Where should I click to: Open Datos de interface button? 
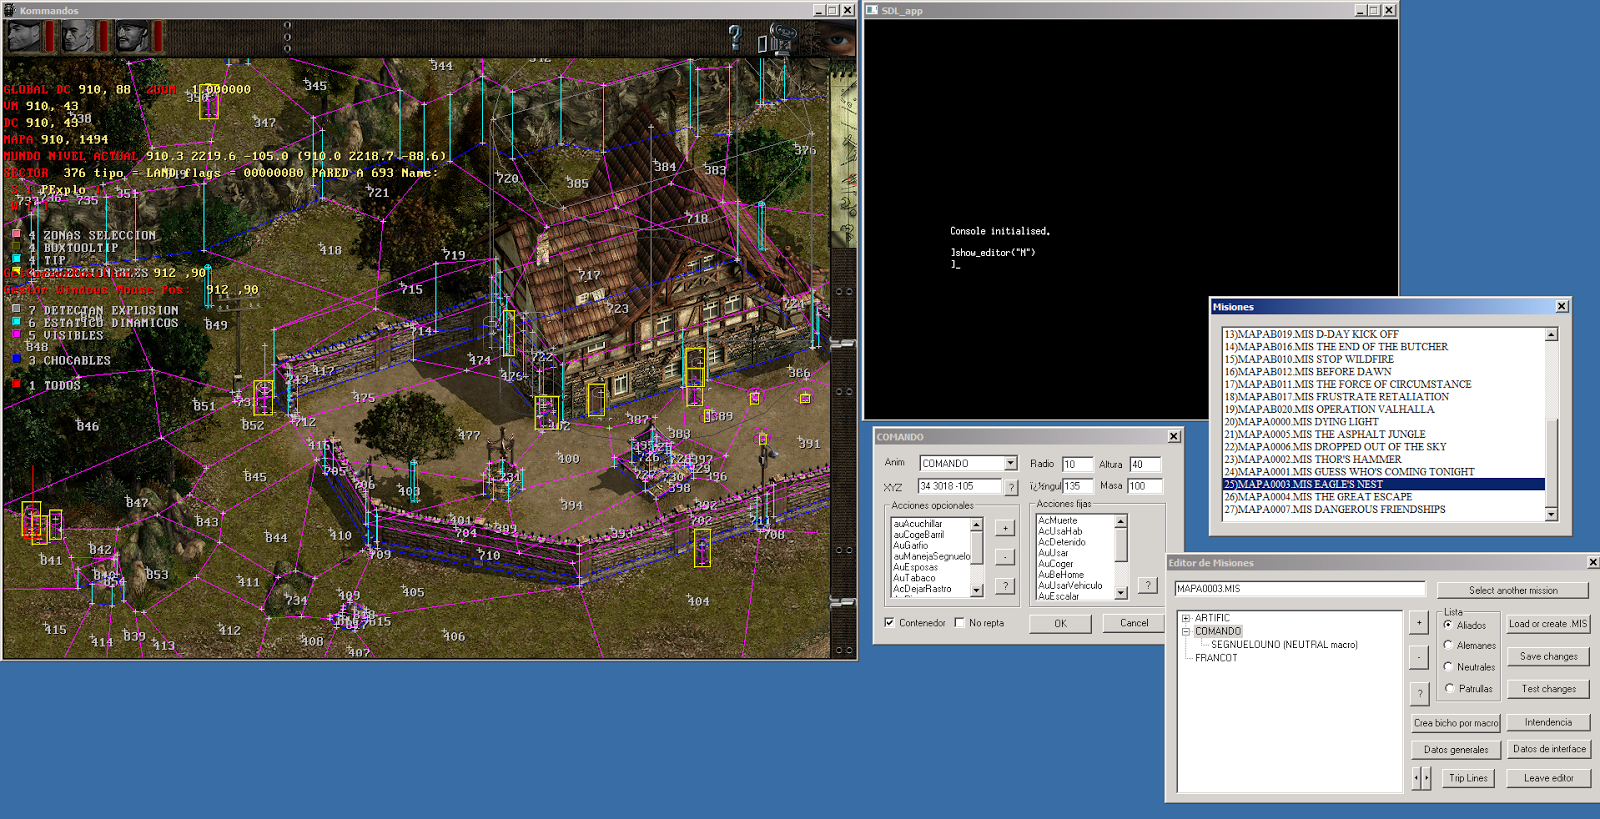[1549, 748]
